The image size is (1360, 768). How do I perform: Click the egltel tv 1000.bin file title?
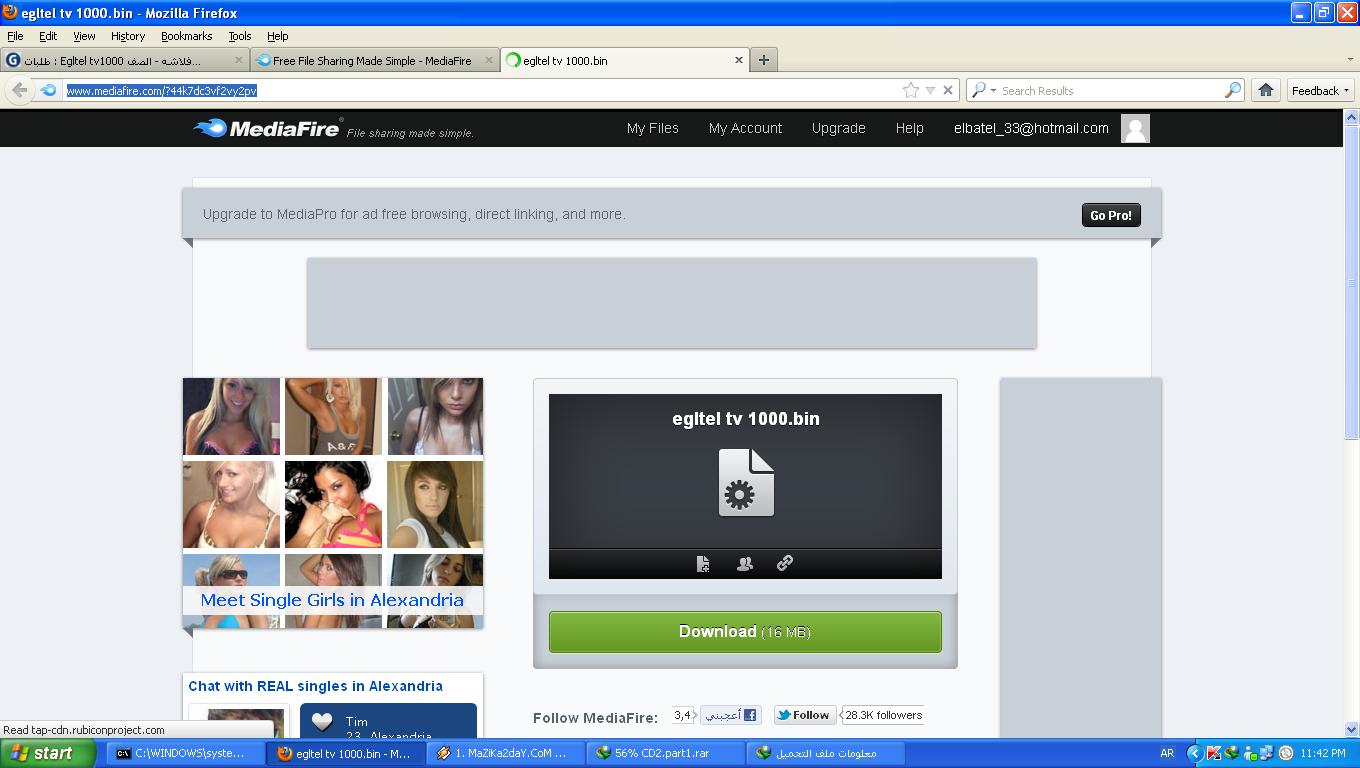tap(746, 419)
